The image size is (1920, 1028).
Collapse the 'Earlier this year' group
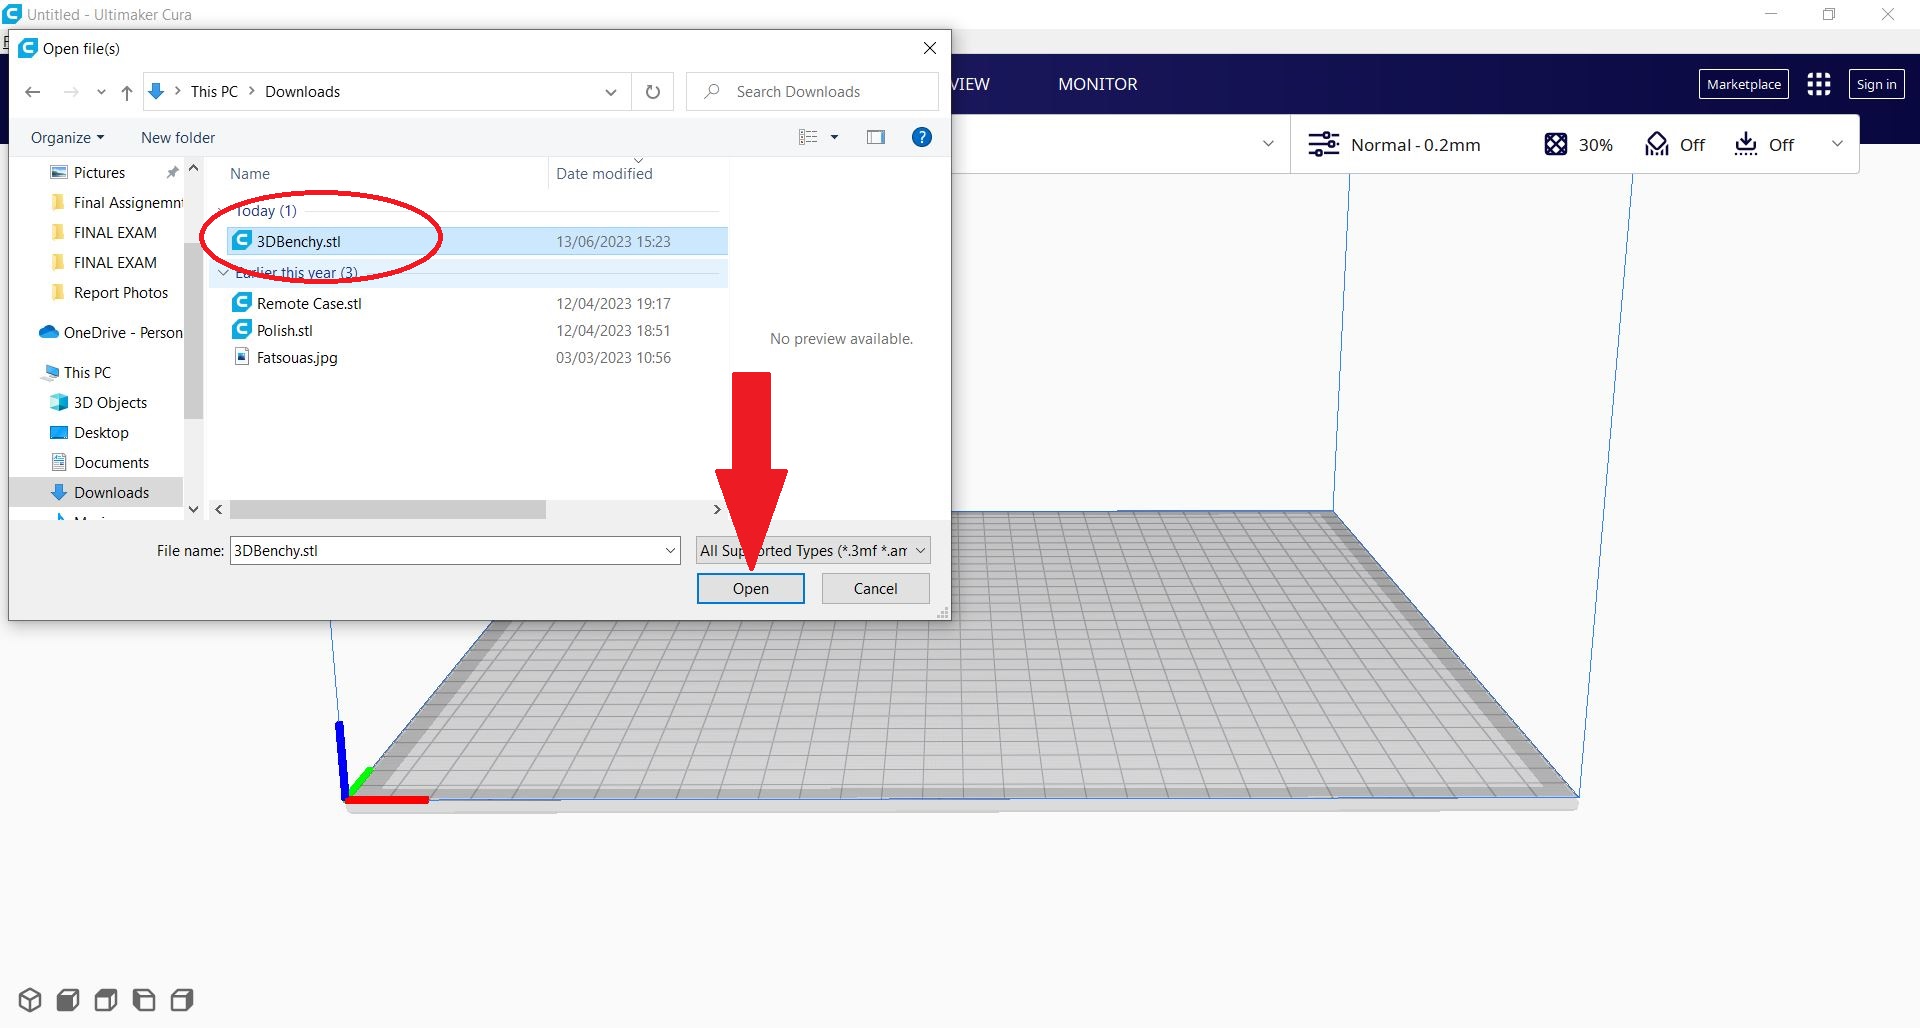[x=223, y=273]
